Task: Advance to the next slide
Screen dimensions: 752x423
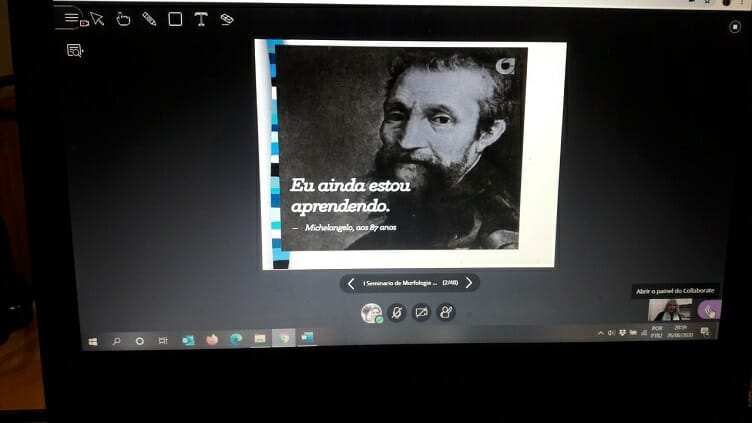Action: tap(469, 283)
